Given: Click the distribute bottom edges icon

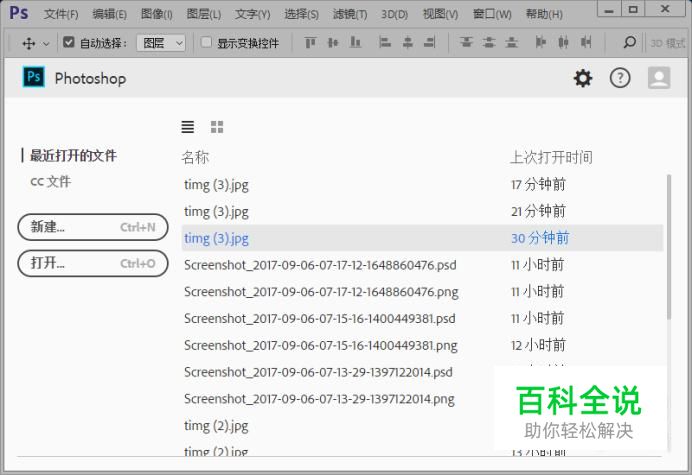Looking at the screenshot, I should (511, 42).
